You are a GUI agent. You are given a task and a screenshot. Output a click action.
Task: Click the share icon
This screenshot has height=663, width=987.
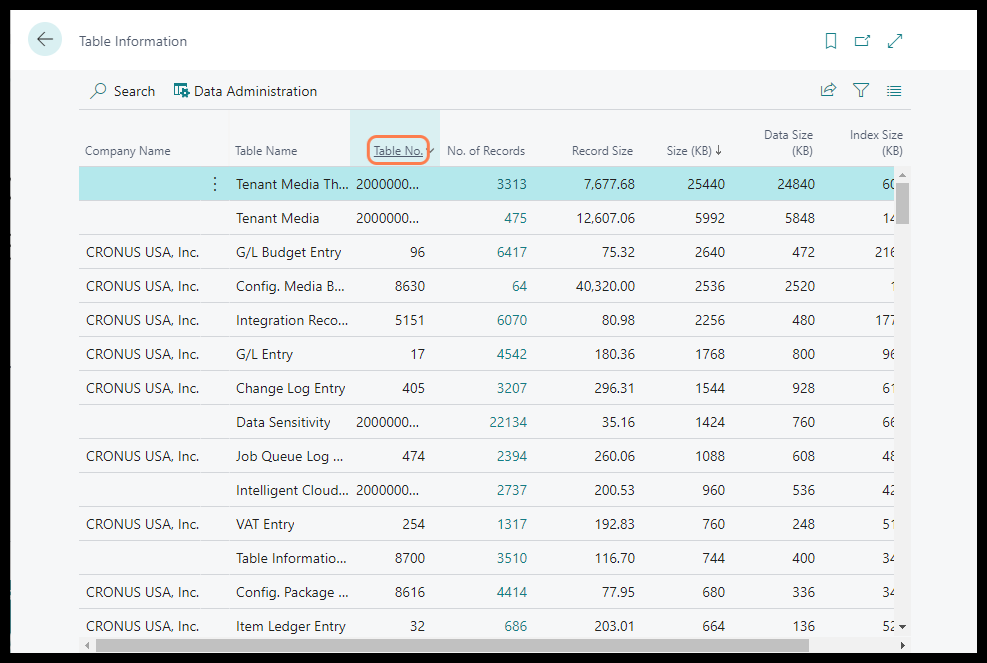828,91
